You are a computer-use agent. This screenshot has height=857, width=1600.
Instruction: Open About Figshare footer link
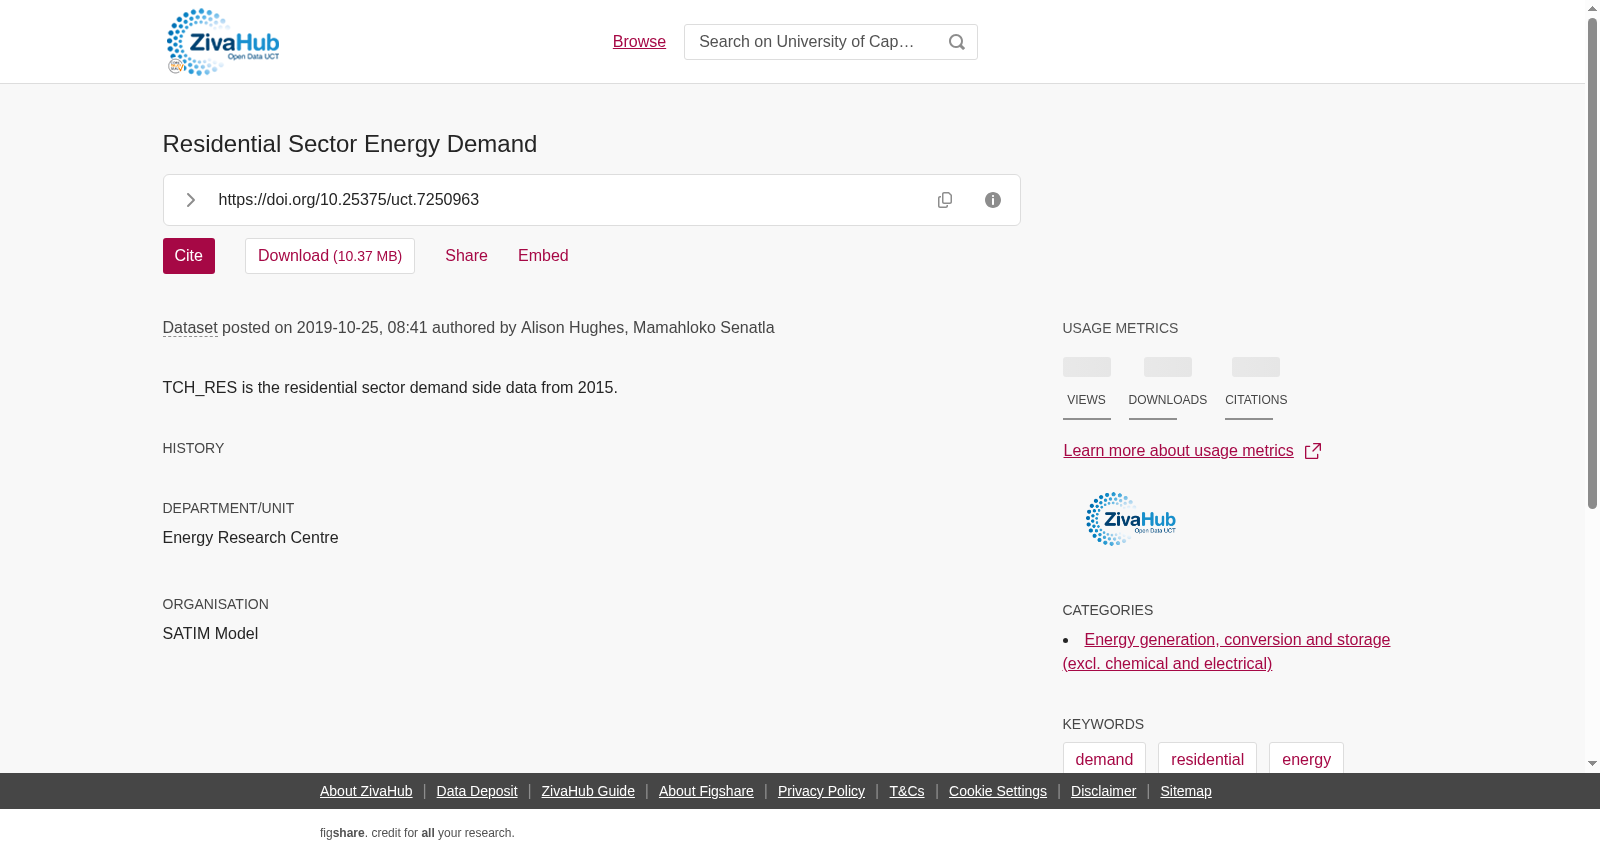(x=706, y=791)
